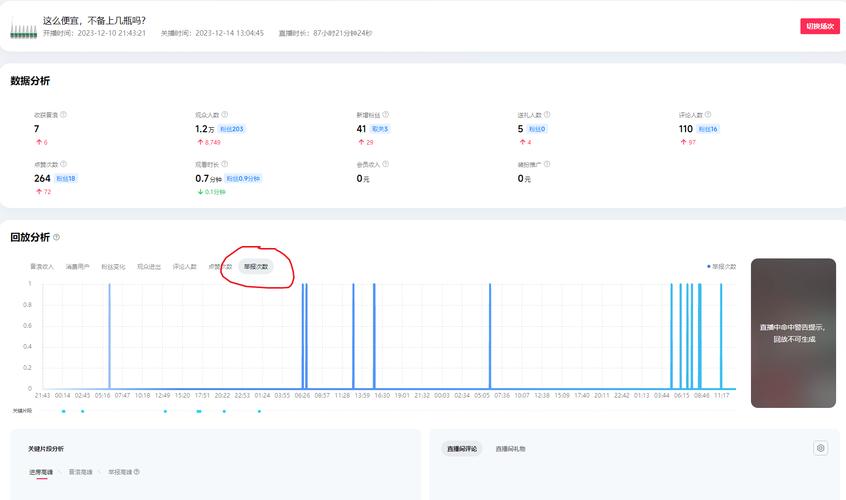Click help icon beside 观看时长
The image size is (846, 500).
pyautogui.click(x=224, y=164)
